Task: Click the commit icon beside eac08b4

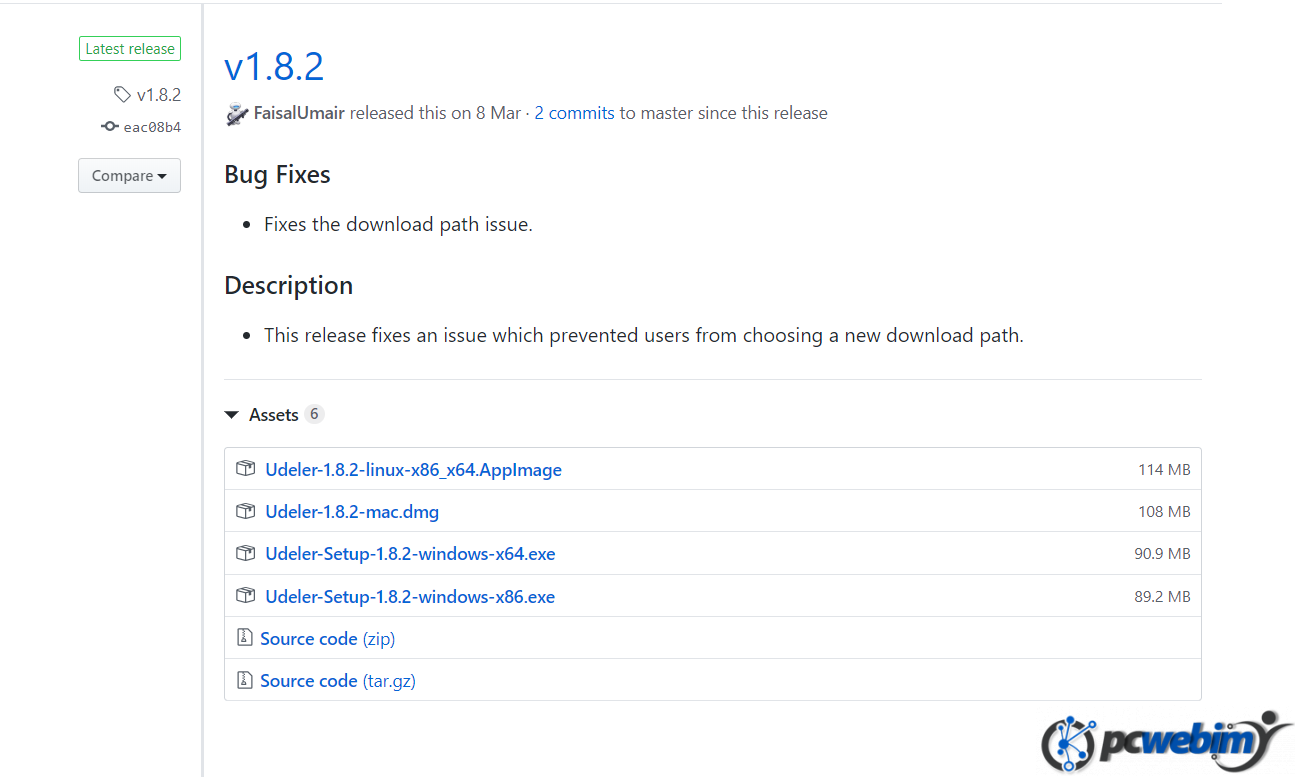Action: 110,127
